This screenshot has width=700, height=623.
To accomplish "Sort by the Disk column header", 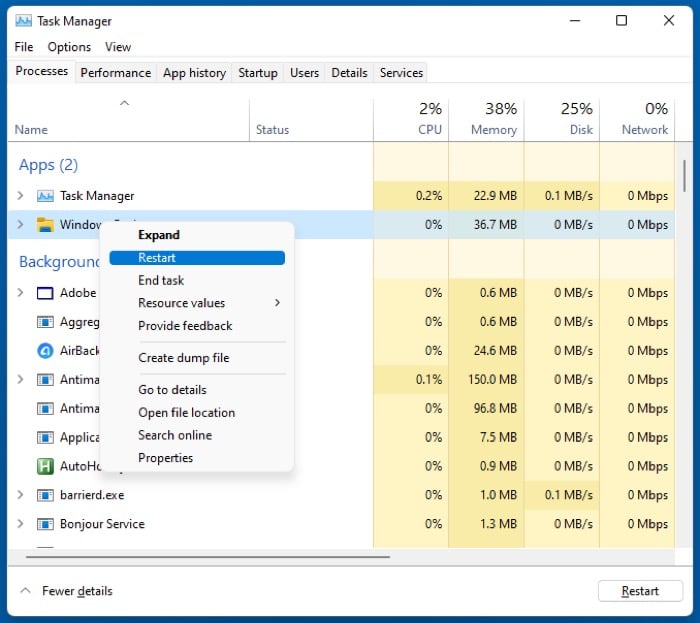I will (562, 120).
